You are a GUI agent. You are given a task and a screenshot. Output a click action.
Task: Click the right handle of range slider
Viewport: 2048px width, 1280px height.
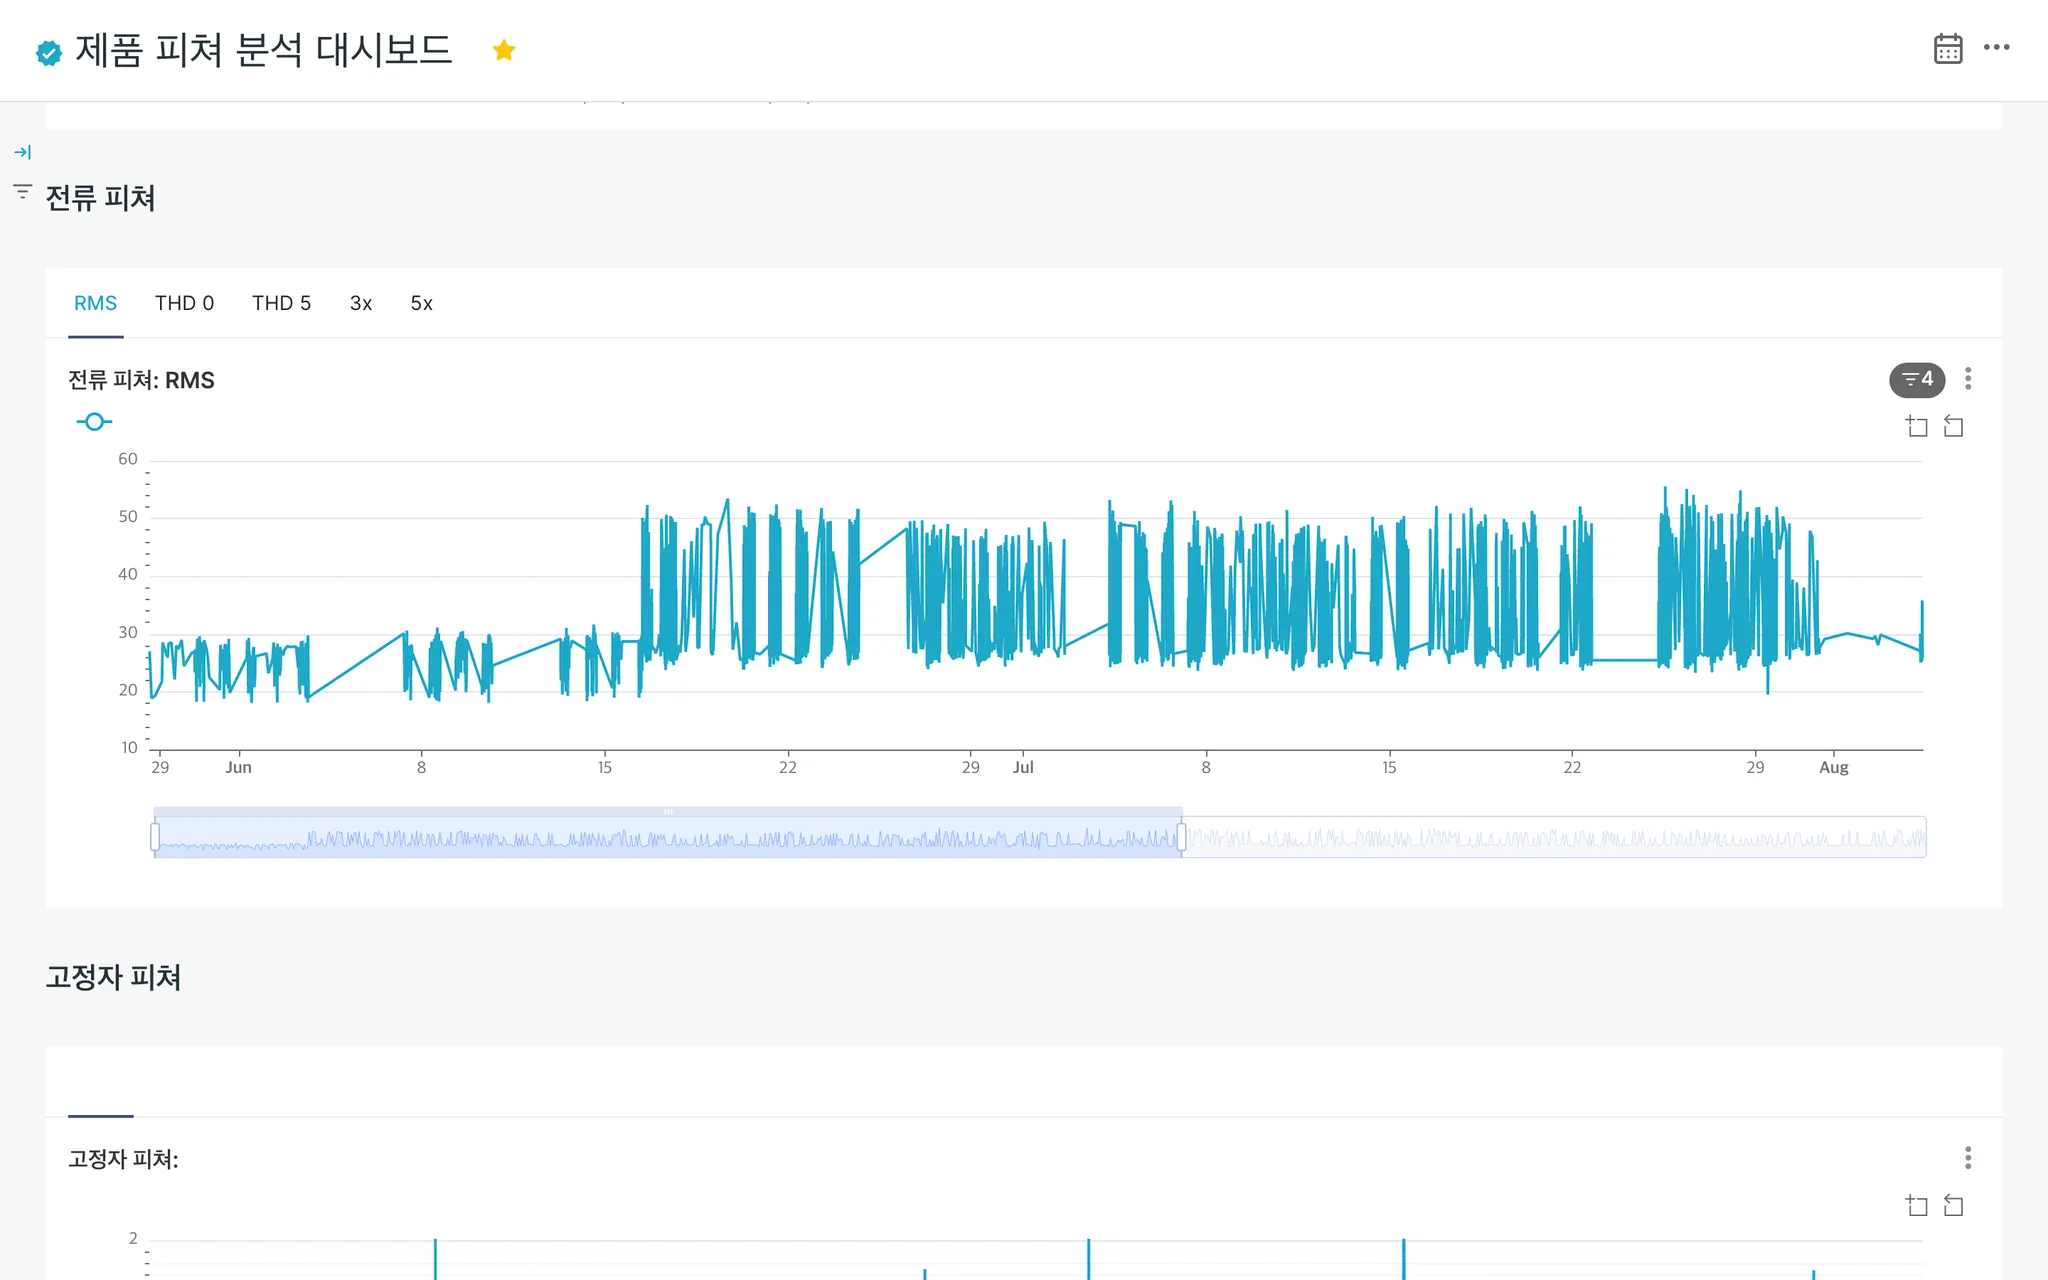pyautogui.click(x=1181, y=836)
